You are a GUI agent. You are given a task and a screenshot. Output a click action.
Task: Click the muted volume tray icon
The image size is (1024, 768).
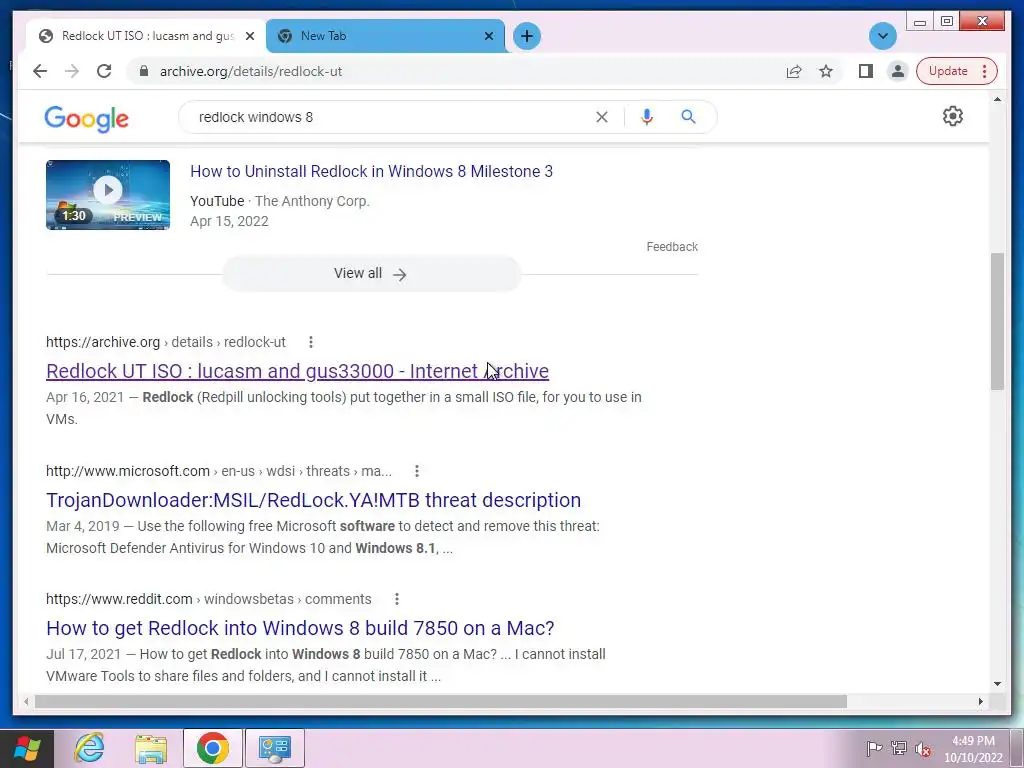pos(923,748)
